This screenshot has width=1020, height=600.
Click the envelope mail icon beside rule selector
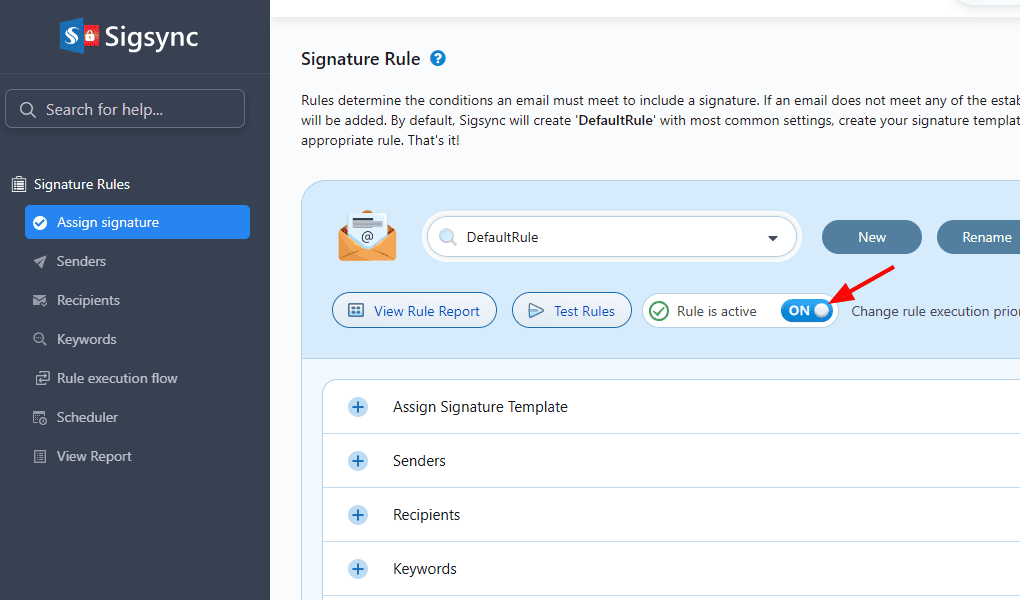pos(367,236)
